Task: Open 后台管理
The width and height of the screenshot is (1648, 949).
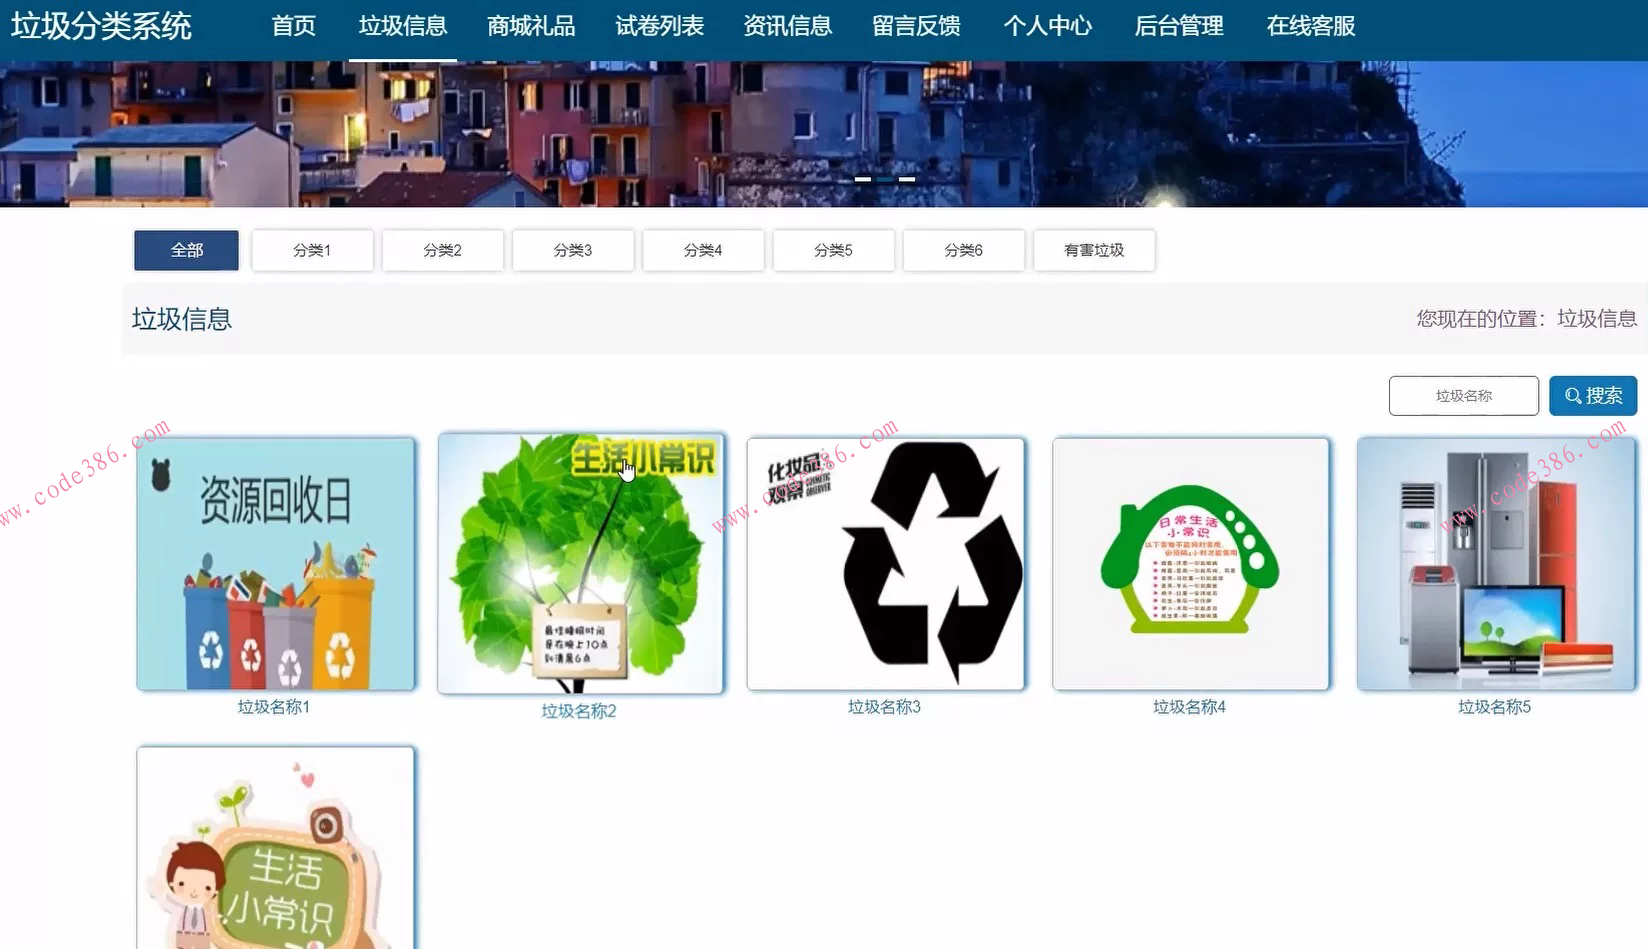Action: pos(1178,27)
